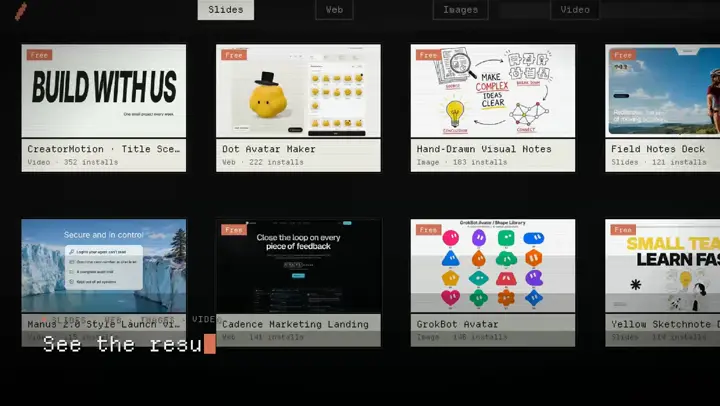Image resolution: width=720 pixels, height=406 pixels.
Task: Click the Free badge on Field Notes Deck
Action: click(623, 55)
